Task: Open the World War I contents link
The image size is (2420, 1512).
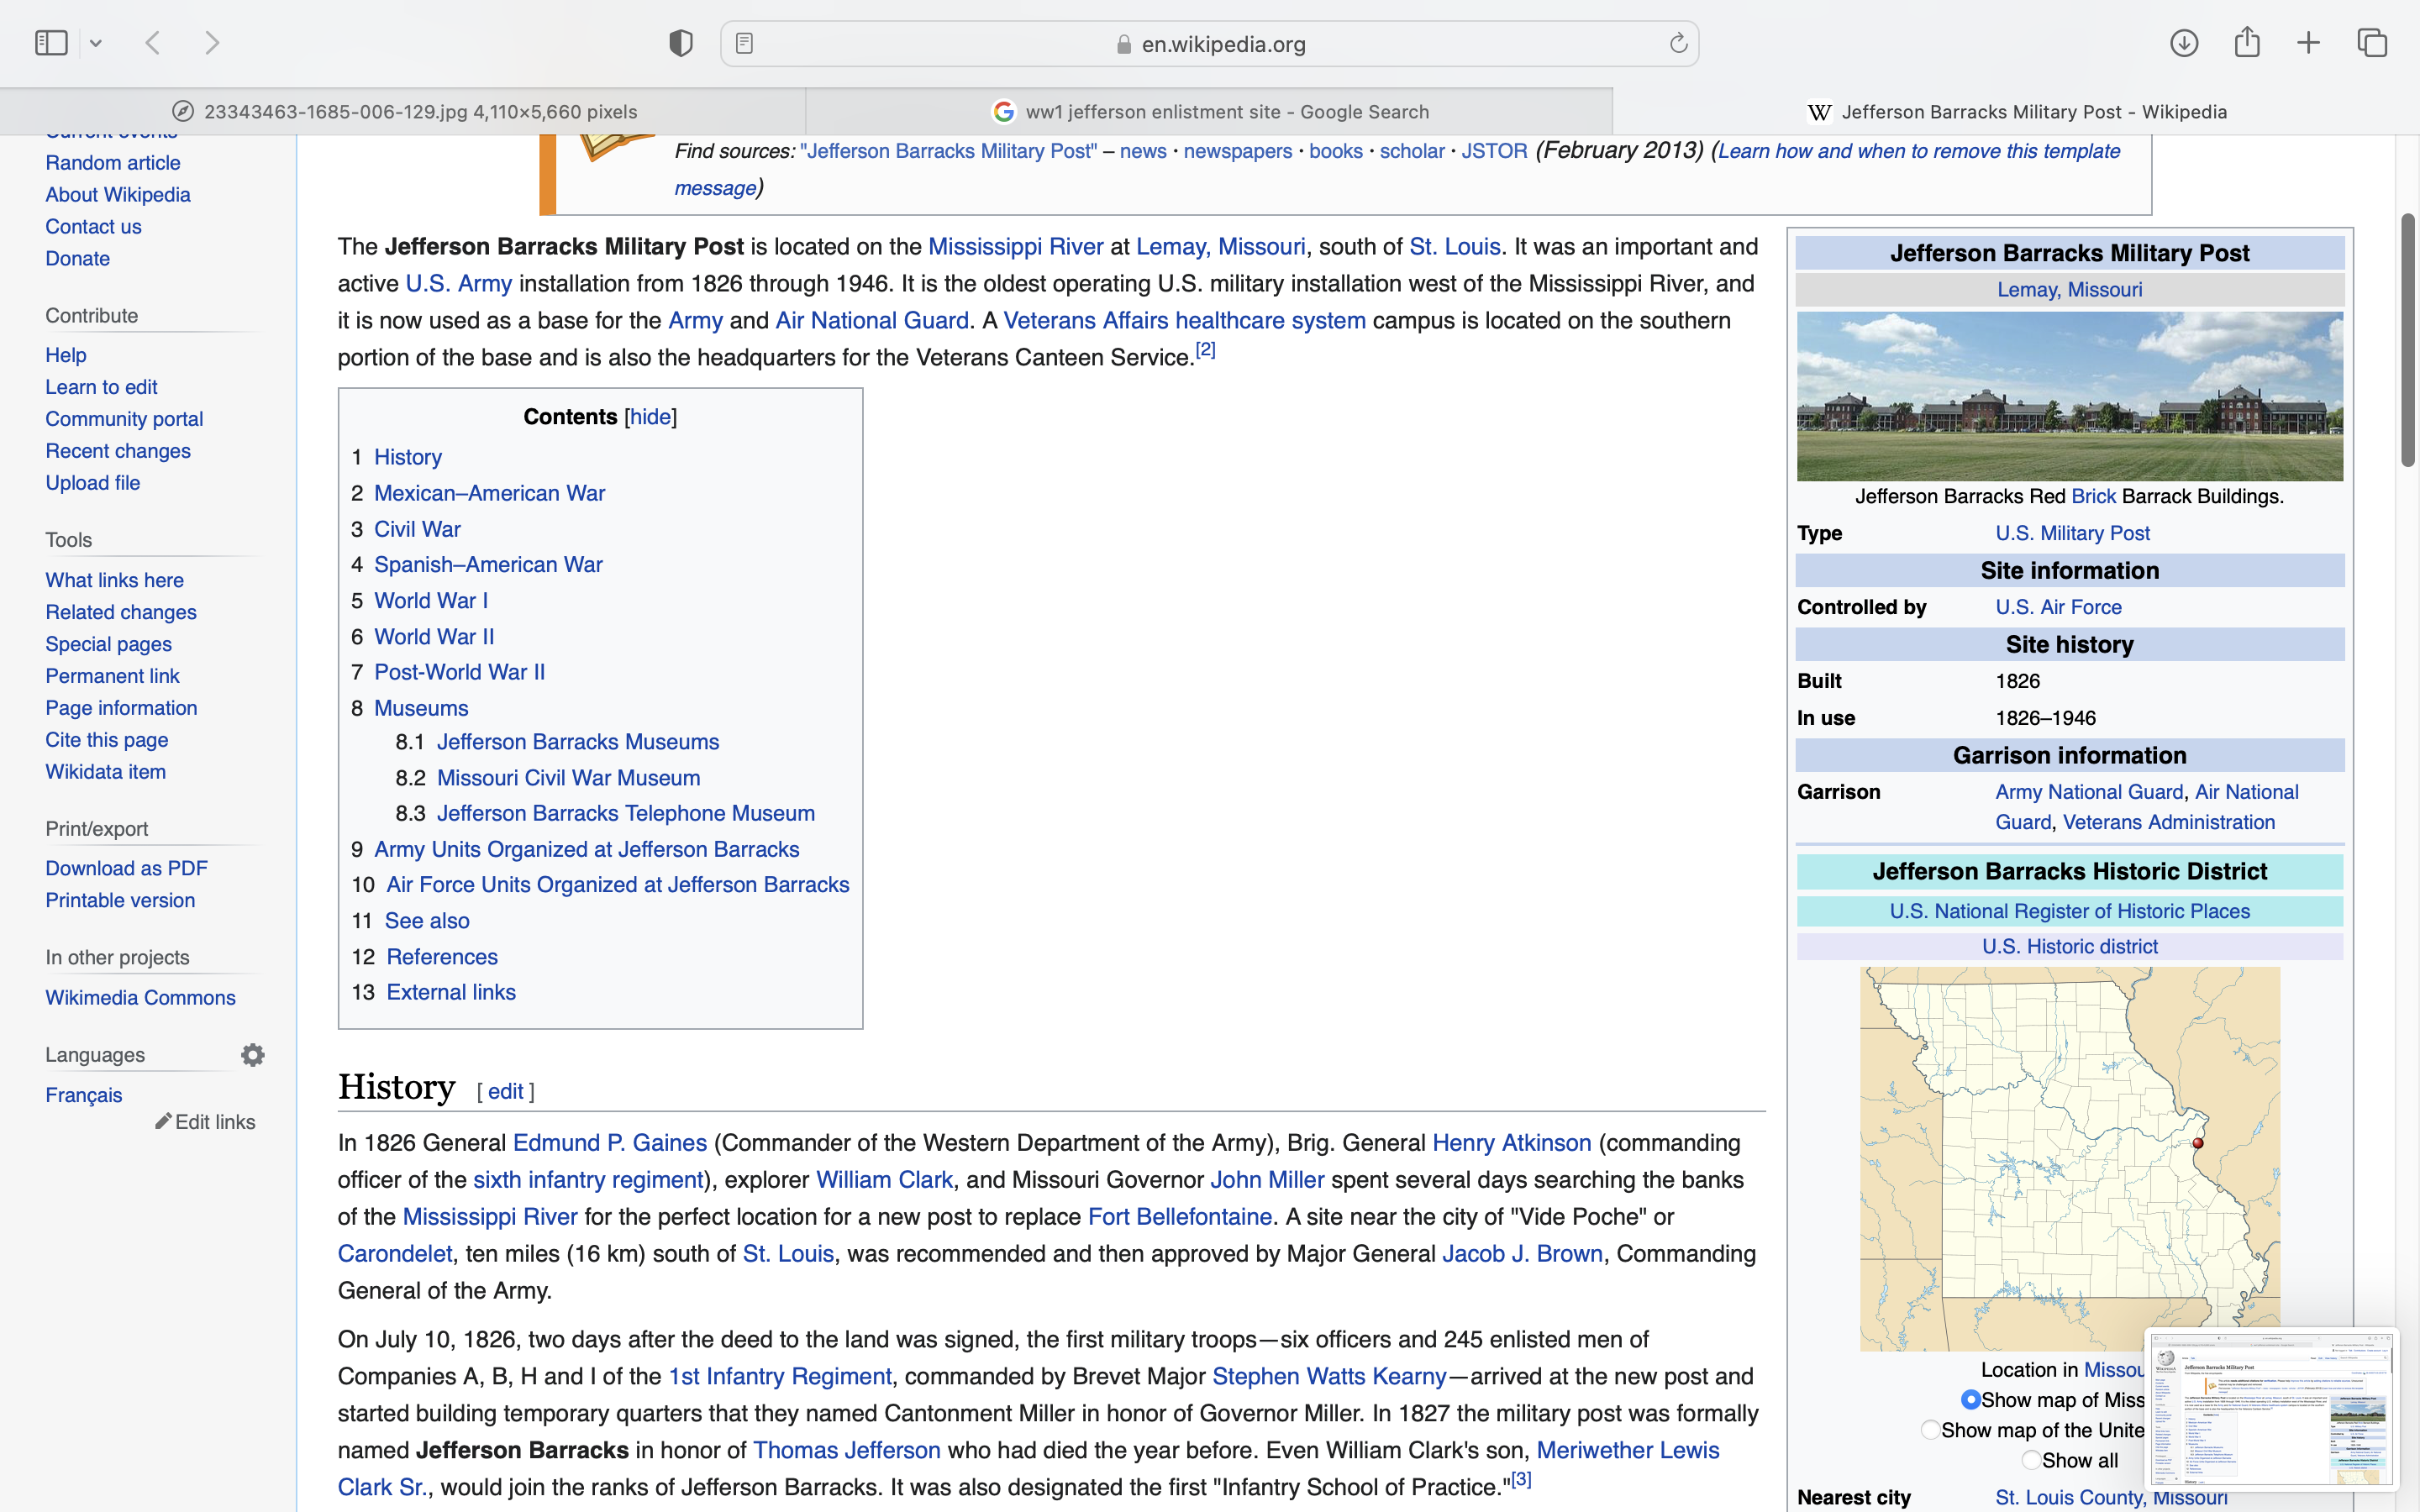Action: pyautogui.click(x=430, y=601)
